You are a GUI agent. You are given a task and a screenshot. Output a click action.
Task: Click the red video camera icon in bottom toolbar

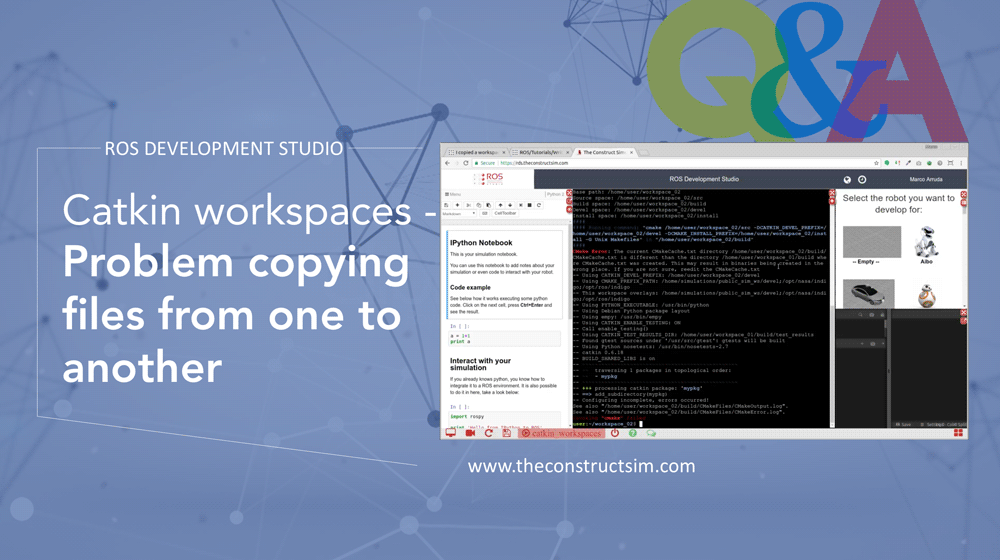(x=471, y=433)
